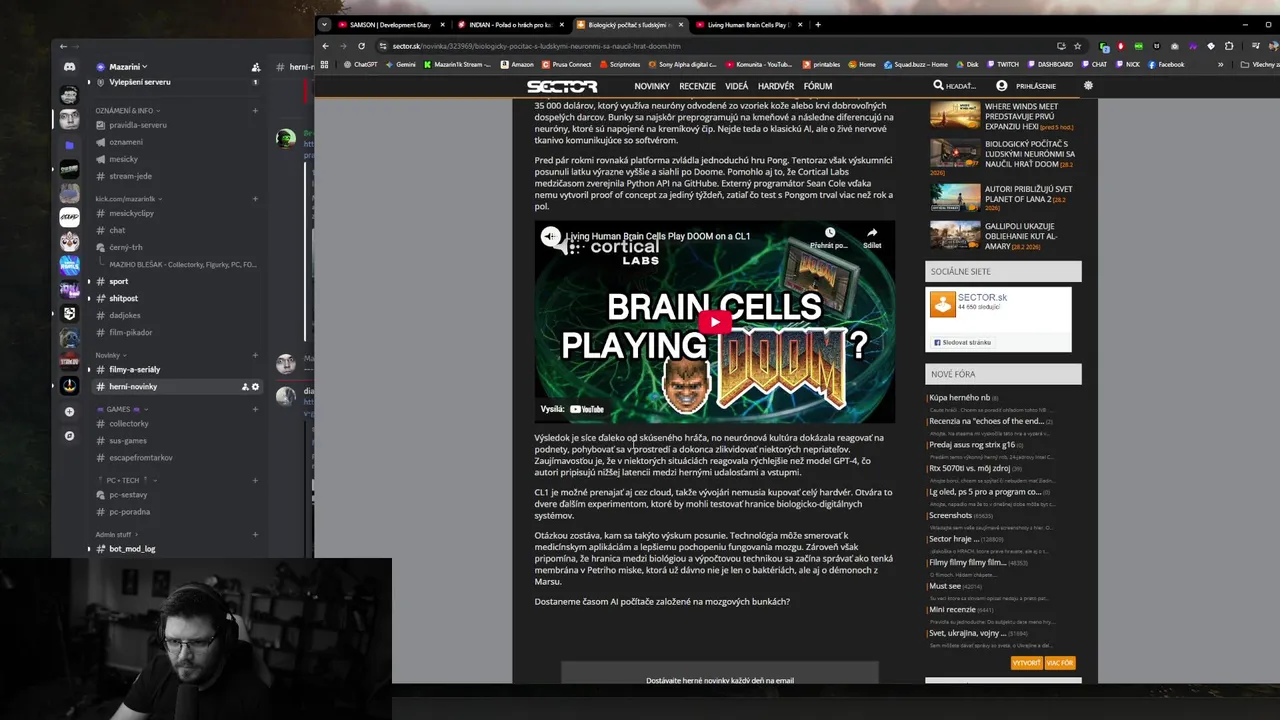Close the INDIAN tab
Viewport: 1280px width, 720px height.
[x=562, y=25]
